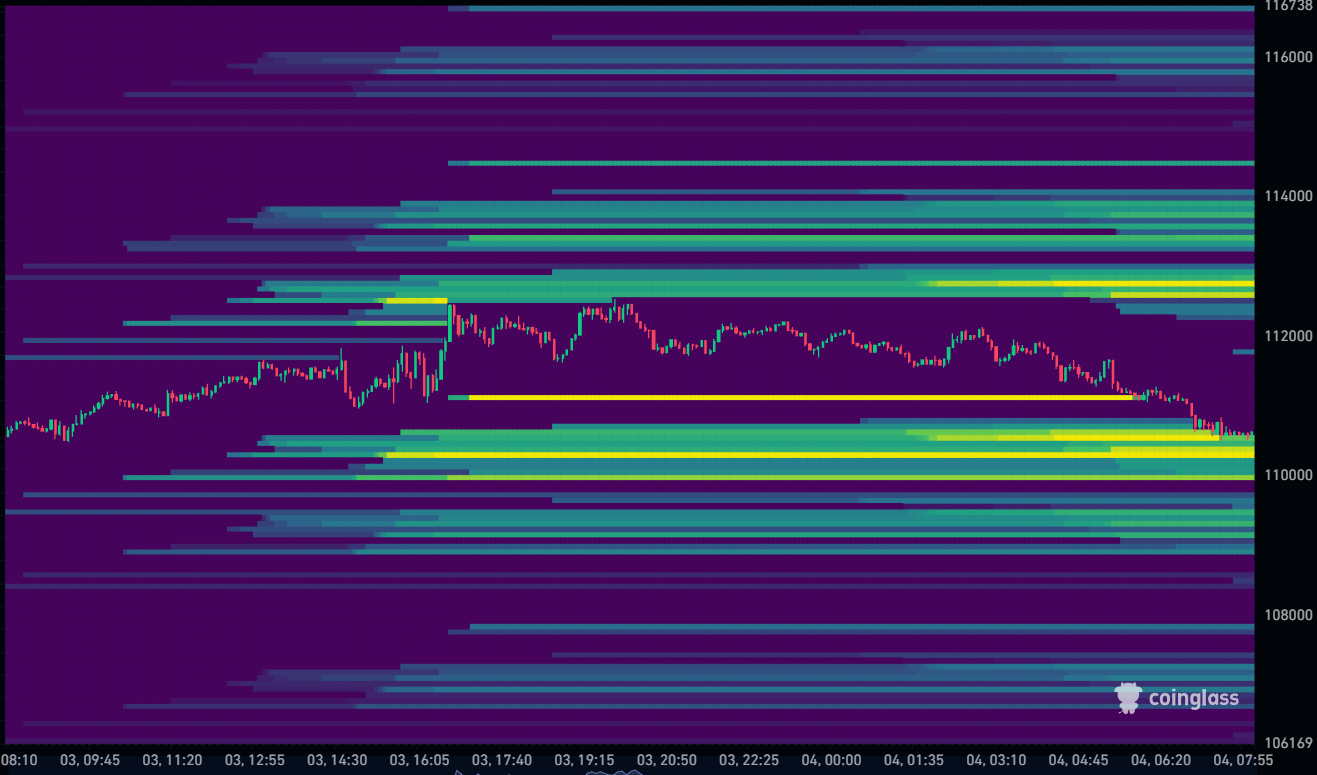This screenshot has width=1317, height=775.
Task: Click the 04, 03:10 time label
Action: coord(996,760)
